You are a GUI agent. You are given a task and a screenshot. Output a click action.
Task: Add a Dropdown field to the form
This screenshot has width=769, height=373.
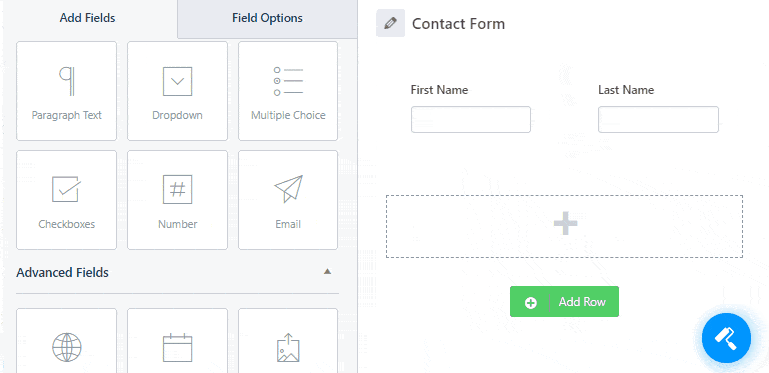pyautogui.click(x=177, y=91)
